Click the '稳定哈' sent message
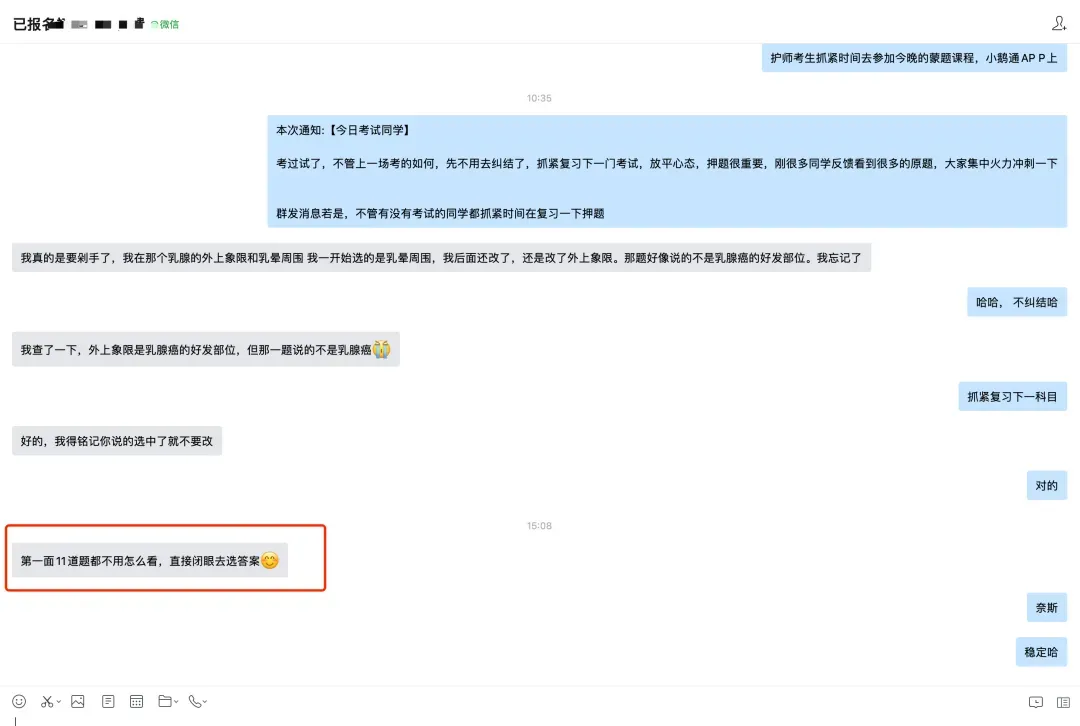Image resolution: width=1080 pixels, height=726 pixels. (1041, 652)
